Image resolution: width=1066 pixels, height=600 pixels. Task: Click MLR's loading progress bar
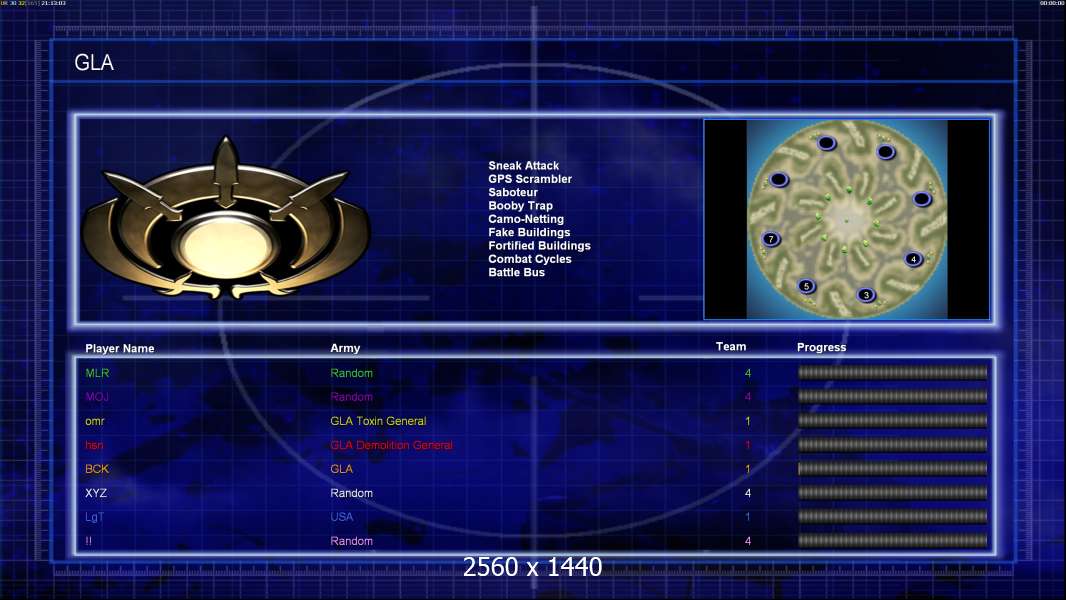point(892,372)
